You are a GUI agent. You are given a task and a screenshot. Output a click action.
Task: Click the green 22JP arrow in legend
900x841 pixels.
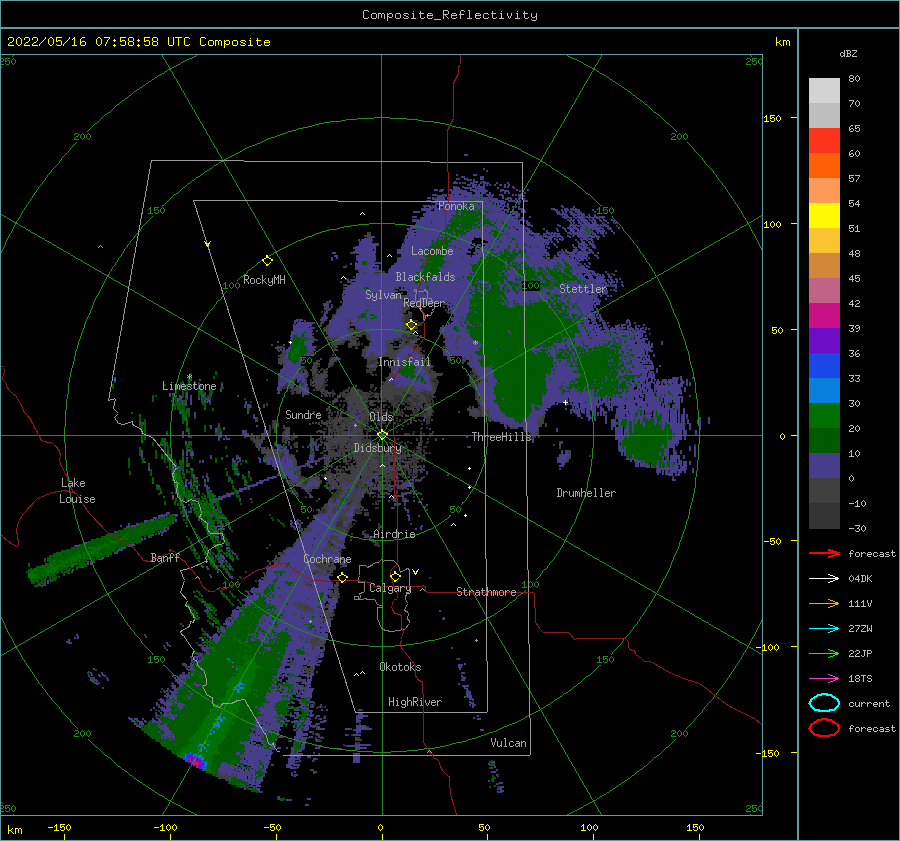coord(824,653)
